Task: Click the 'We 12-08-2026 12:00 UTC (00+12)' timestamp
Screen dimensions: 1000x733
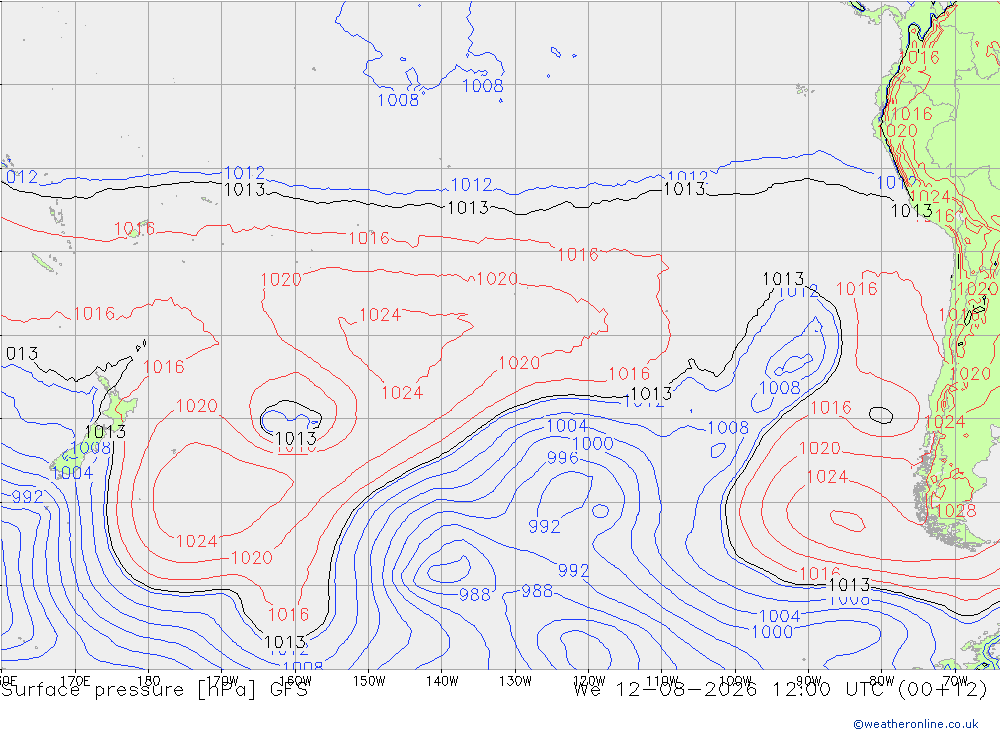Action: point(781,690)
